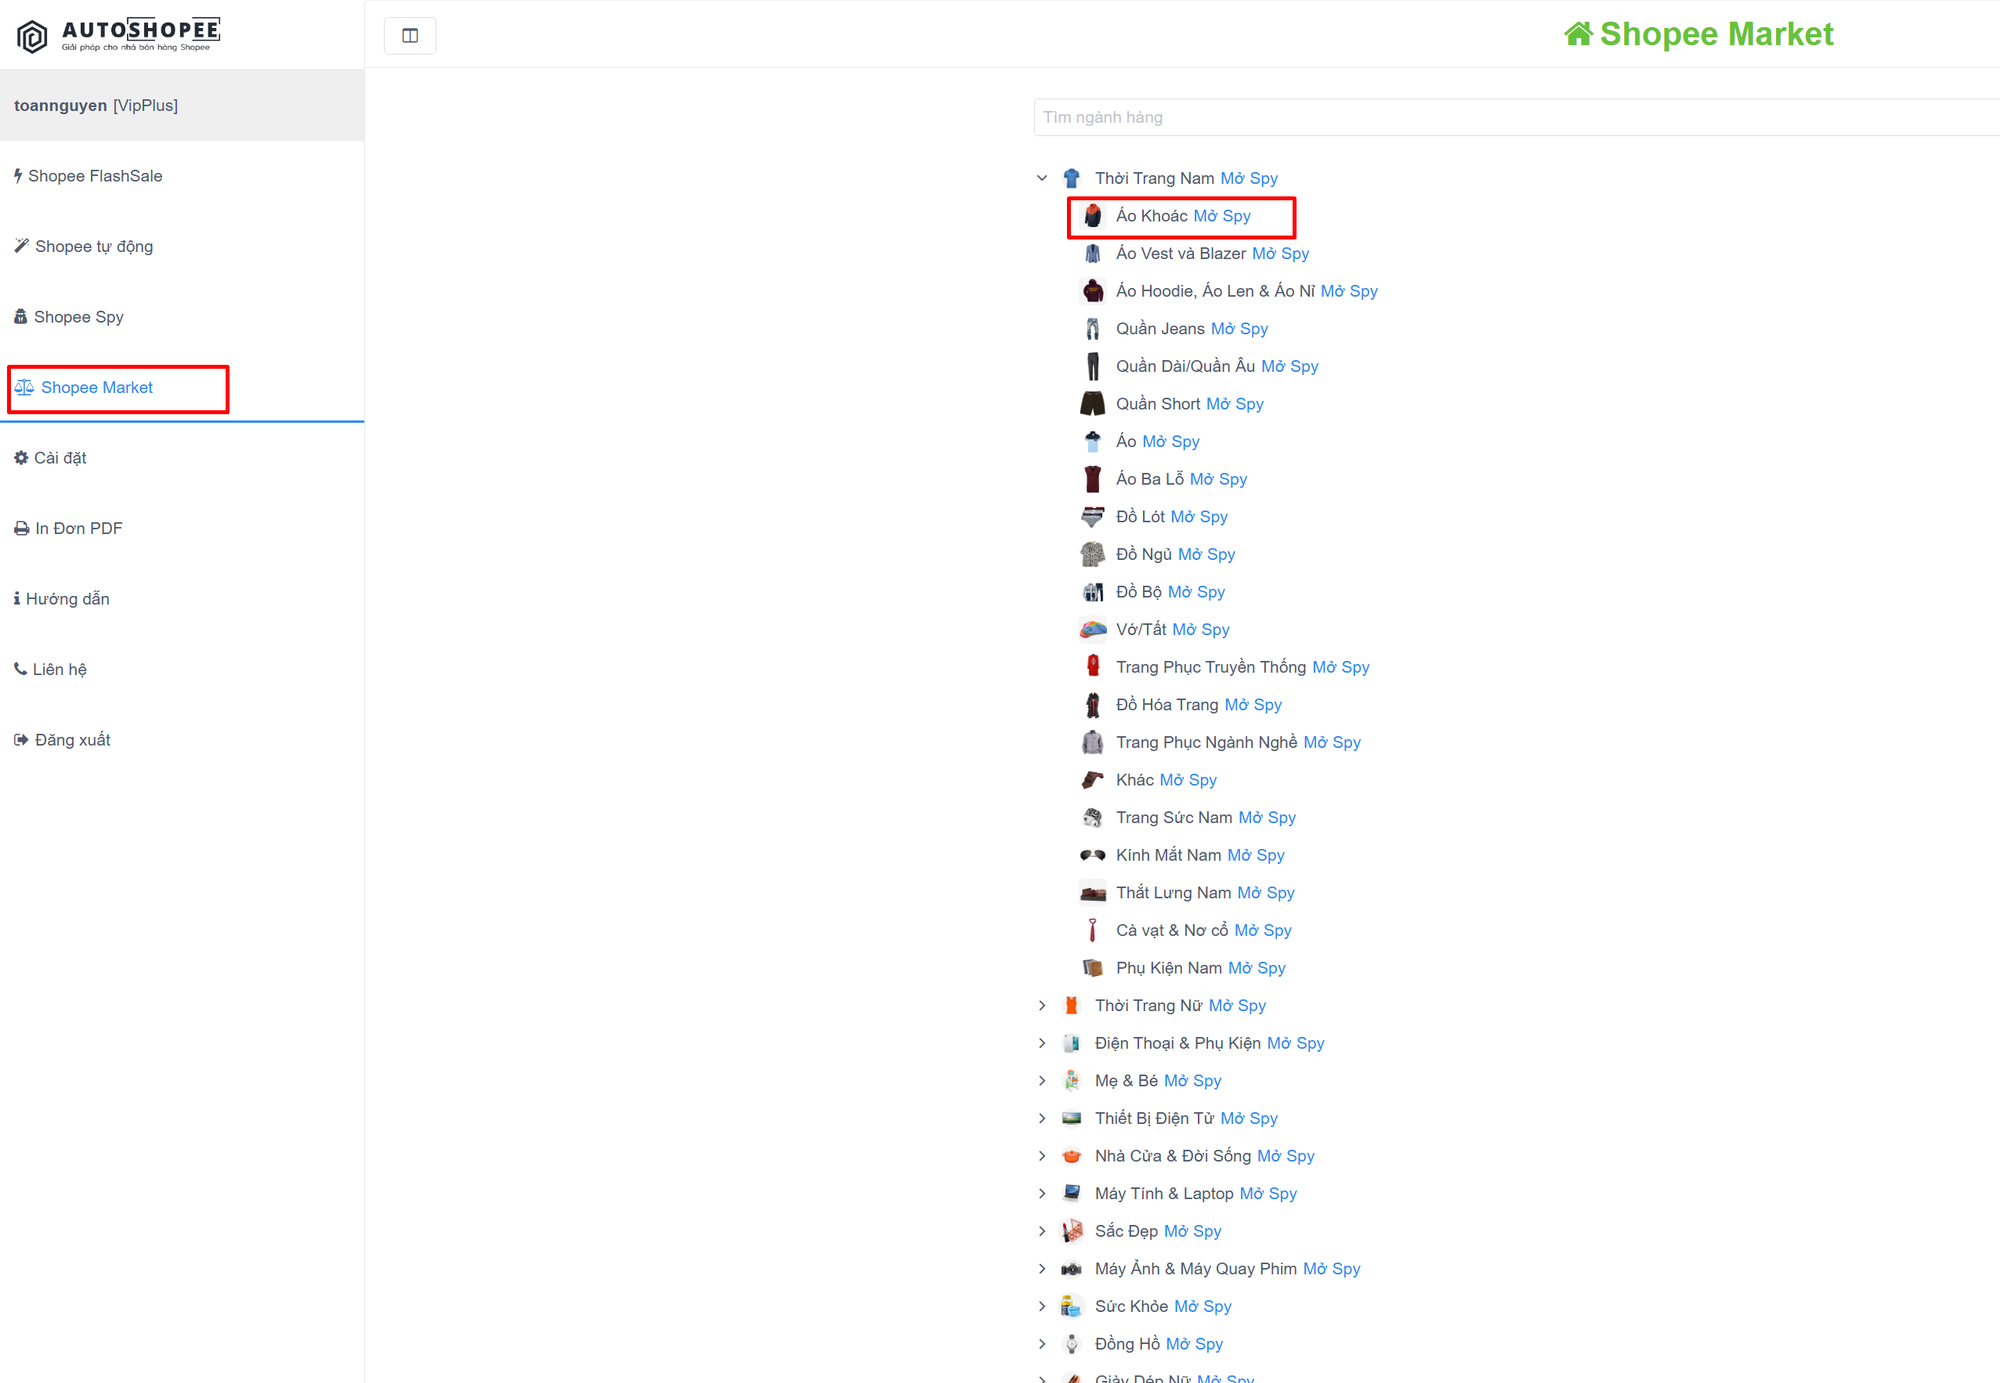Screen dimensions: 2000x1383
Task: Expand the Điện Thoại & Phụ Kiện category
Action: point(1042,1043)
